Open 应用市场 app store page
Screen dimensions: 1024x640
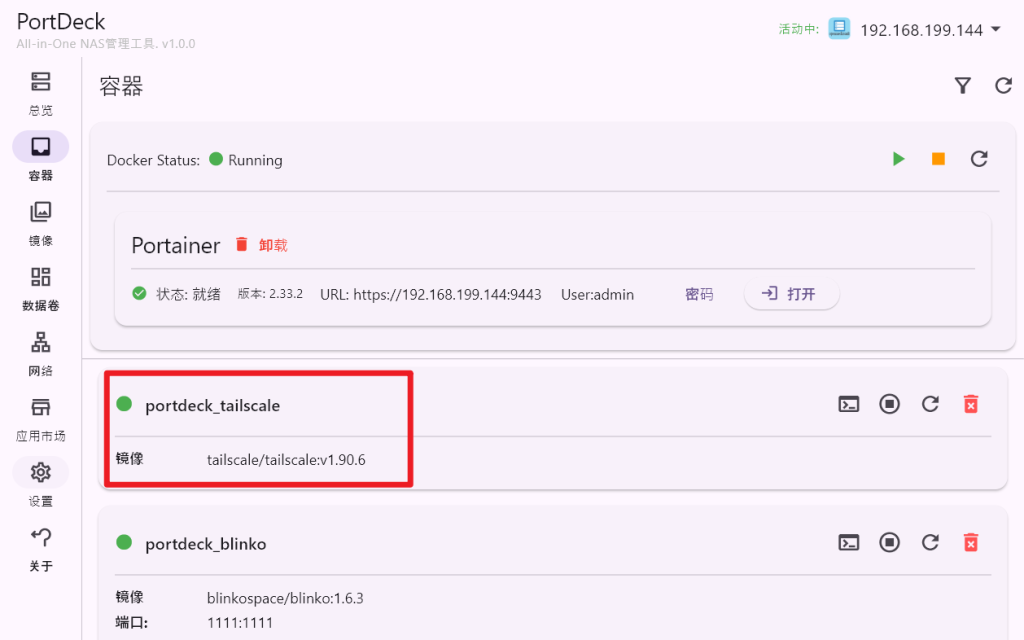(x=41, y=418)
